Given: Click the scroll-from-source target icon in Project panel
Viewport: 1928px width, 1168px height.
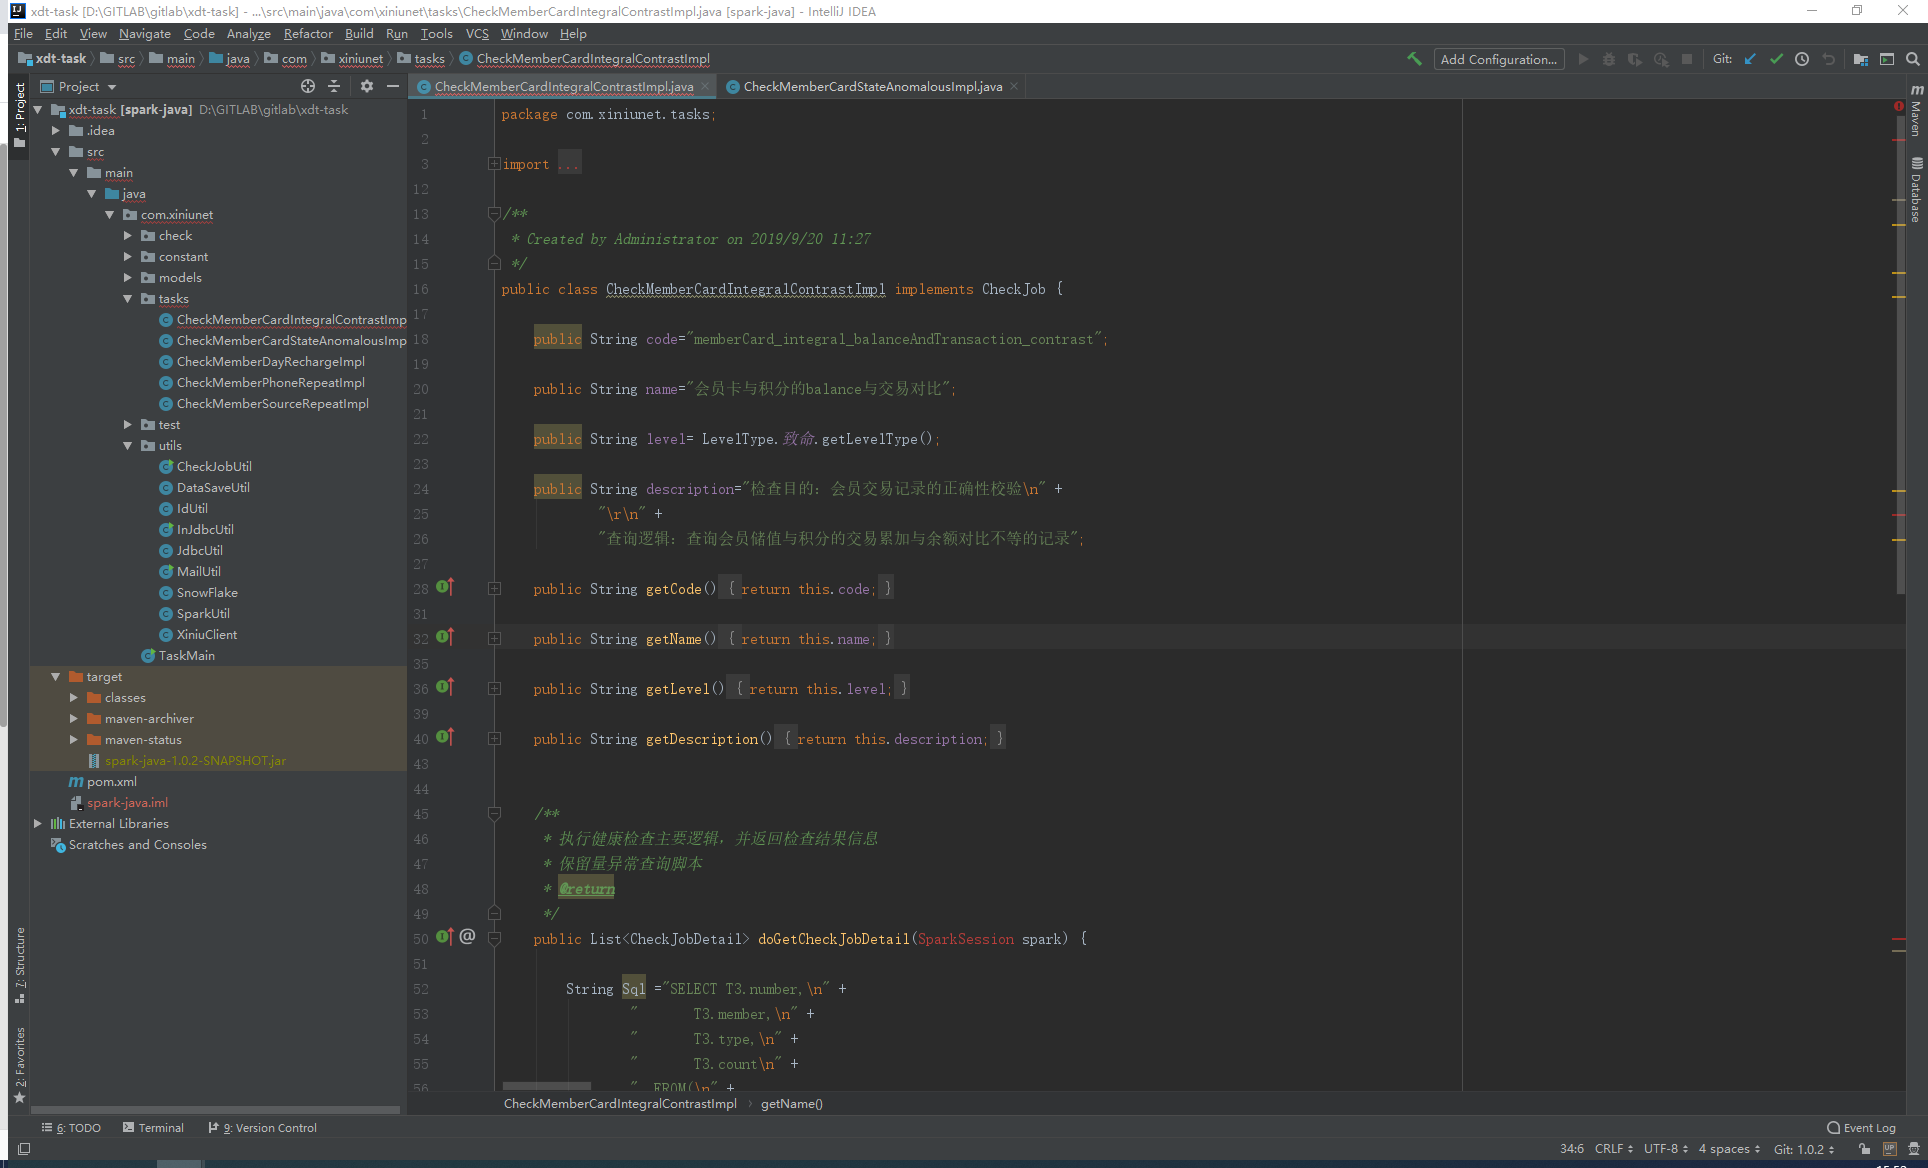Looking at the screenshot, I should [x=308, y=87].
